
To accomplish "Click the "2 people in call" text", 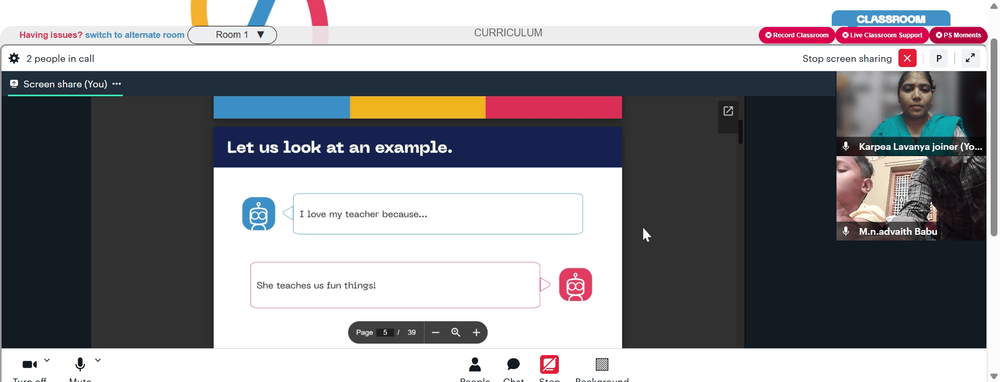I will click(60, 59).
